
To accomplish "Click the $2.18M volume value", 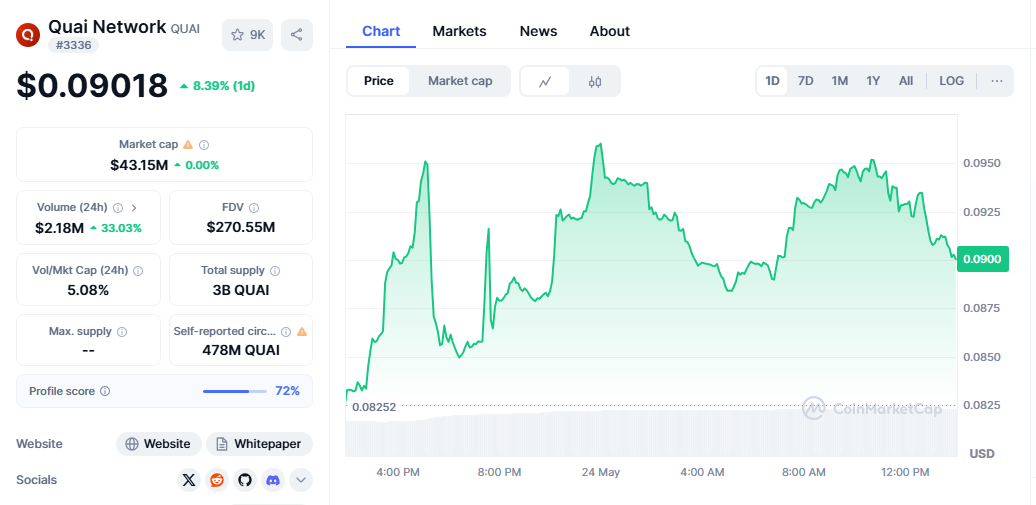I will (x=59, y=229).
